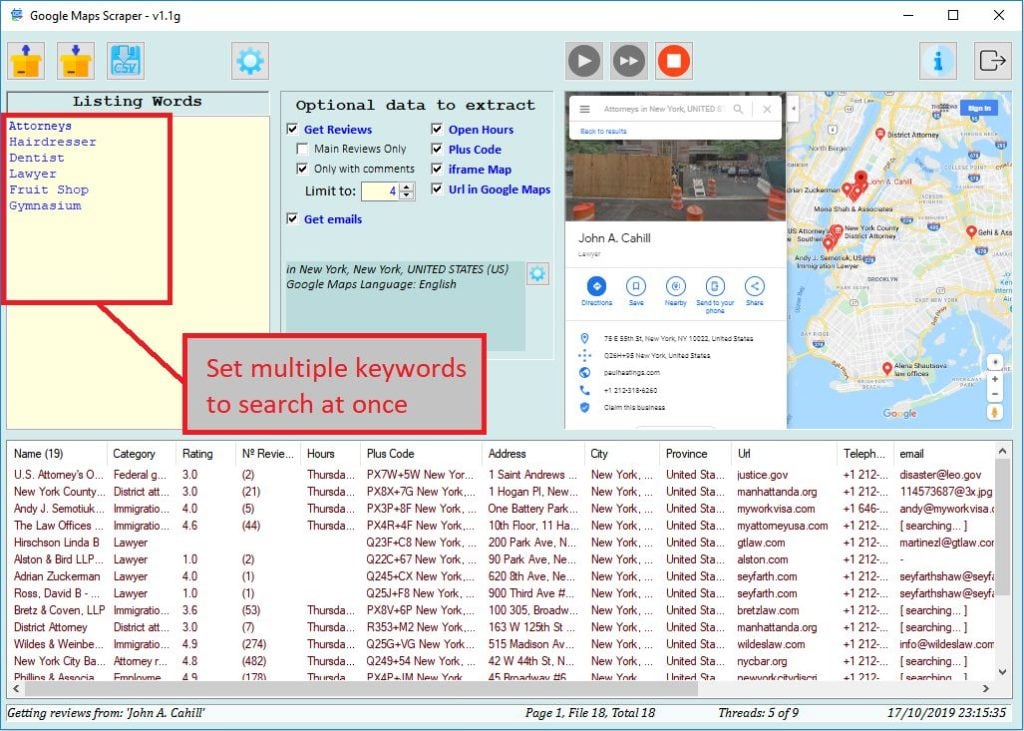Toggle the Get emails checkbox

click(292, 219)
